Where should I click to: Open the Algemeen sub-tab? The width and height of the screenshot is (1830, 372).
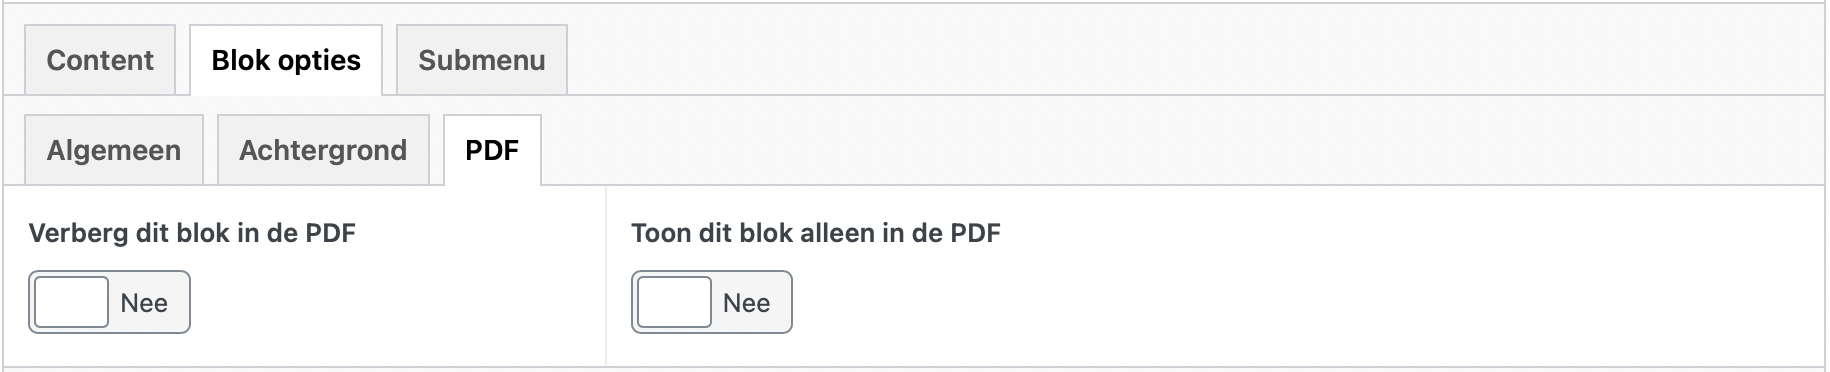coord(114,150)
